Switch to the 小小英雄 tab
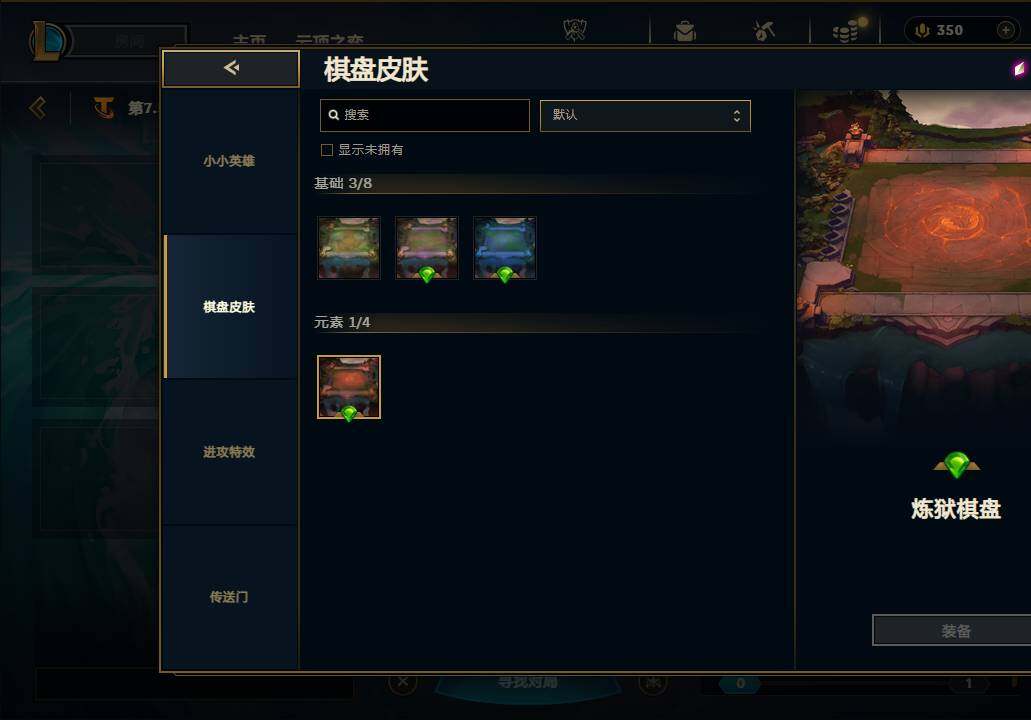Screen dimensions: 1031x720 (x=229, y=161)
